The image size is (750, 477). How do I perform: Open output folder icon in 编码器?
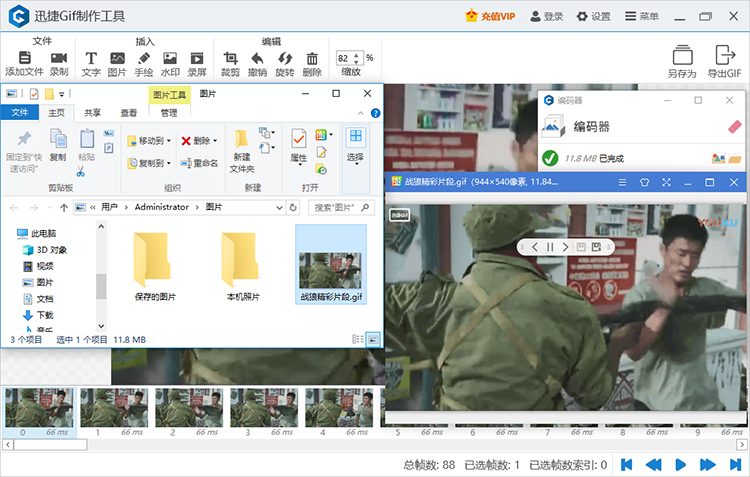(735, 158)
